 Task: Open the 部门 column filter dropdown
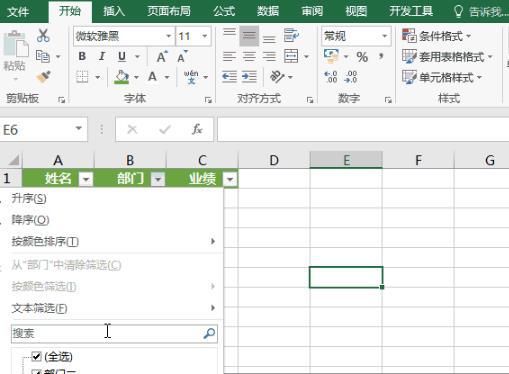158,179
